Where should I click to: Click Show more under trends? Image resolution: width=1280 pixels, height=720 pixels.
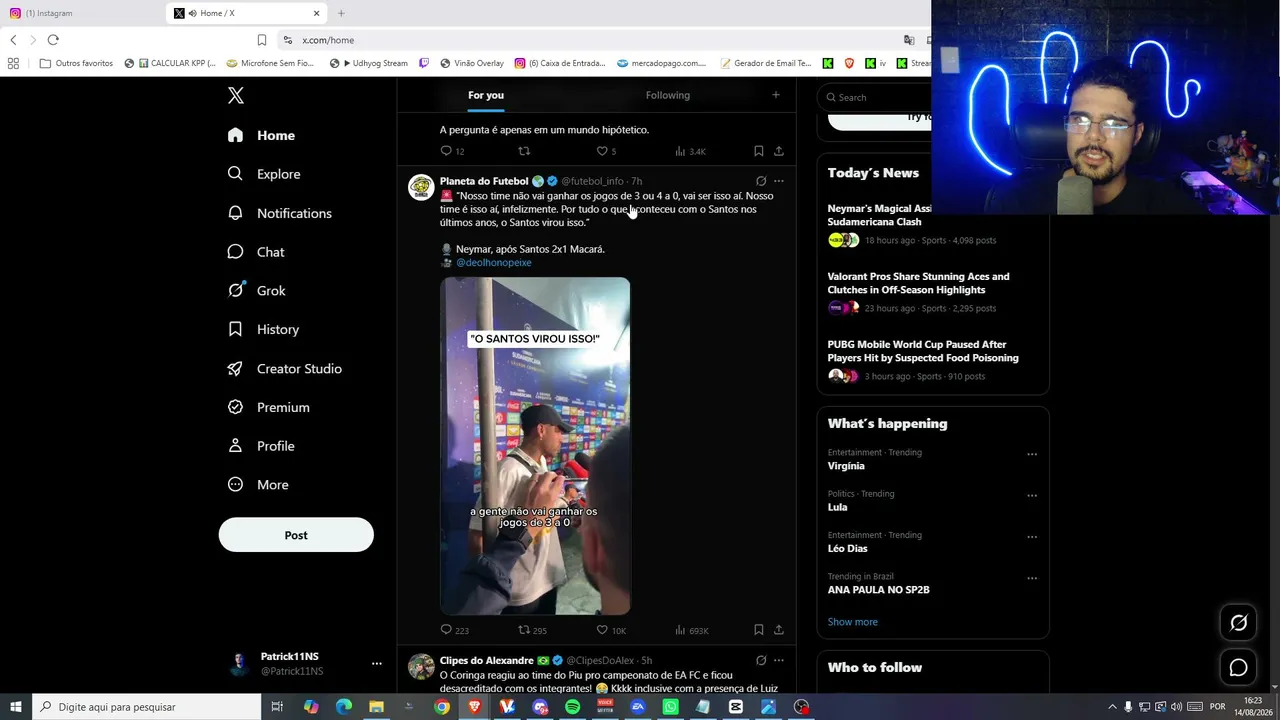853,622
